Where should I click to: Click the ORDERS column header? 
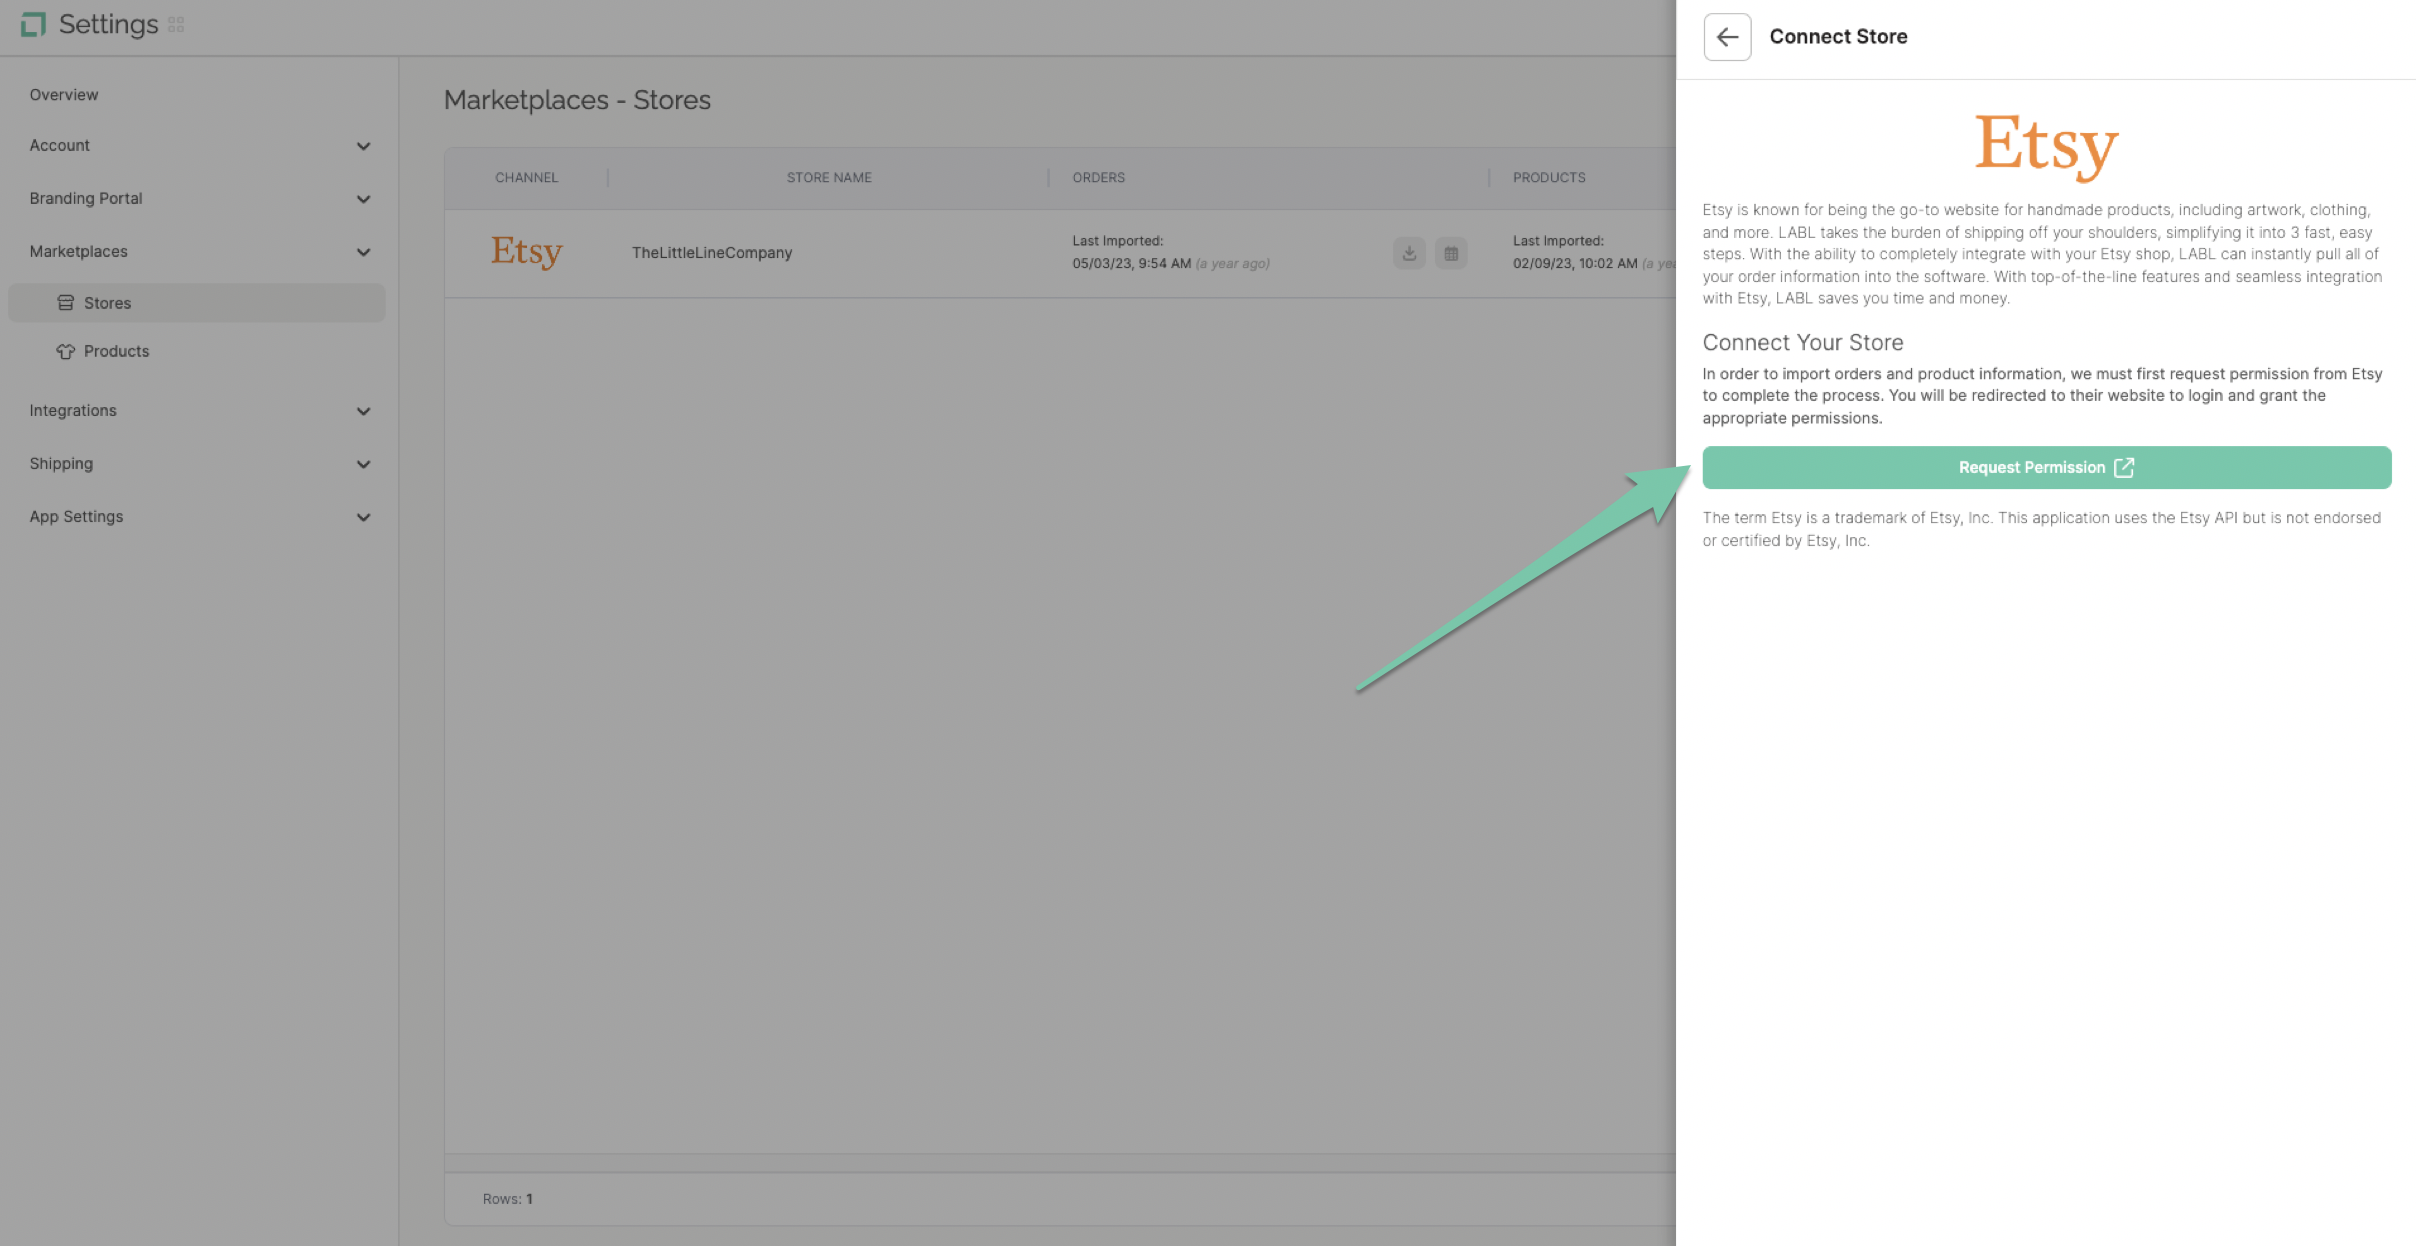tap(1099, 178)
